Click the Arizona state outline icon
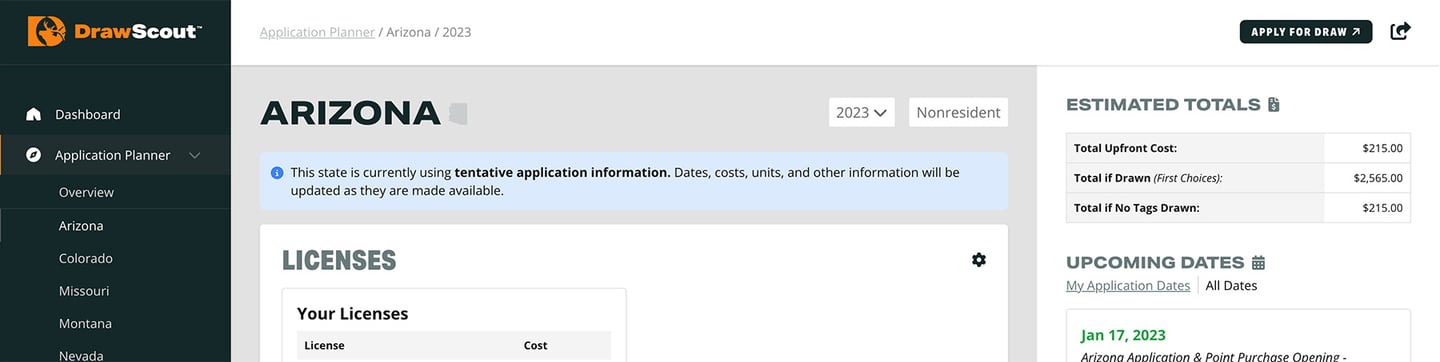 (x=458, y=113)
